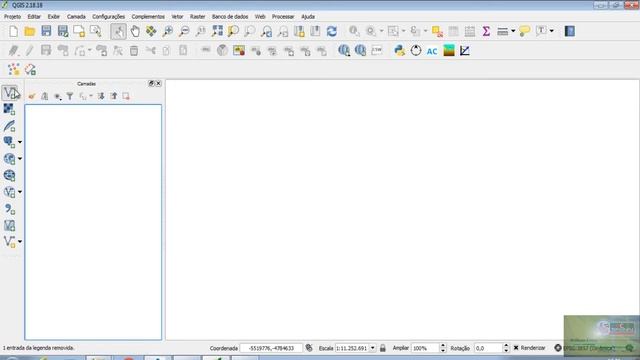Click the AC plugin icon
Image resolution: width=640 pixels, height=360 pixels.
tap(432, 51)
